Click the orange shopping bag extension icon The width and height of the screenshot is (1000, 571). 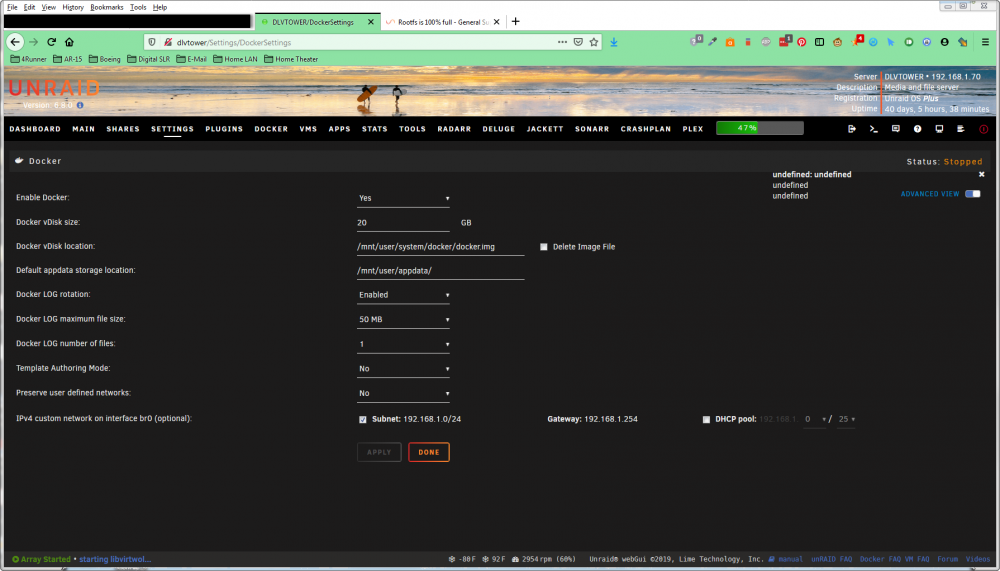(730, 42)
